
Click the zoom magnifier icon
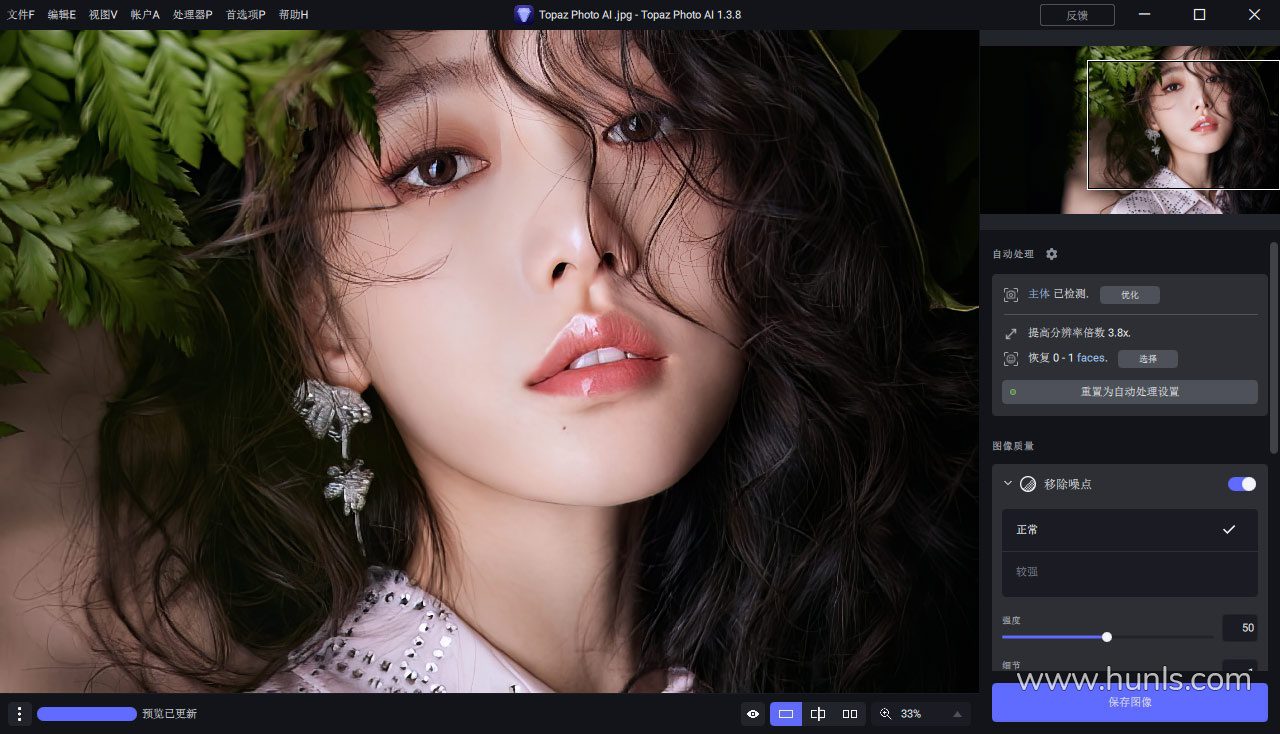(885, 714)
